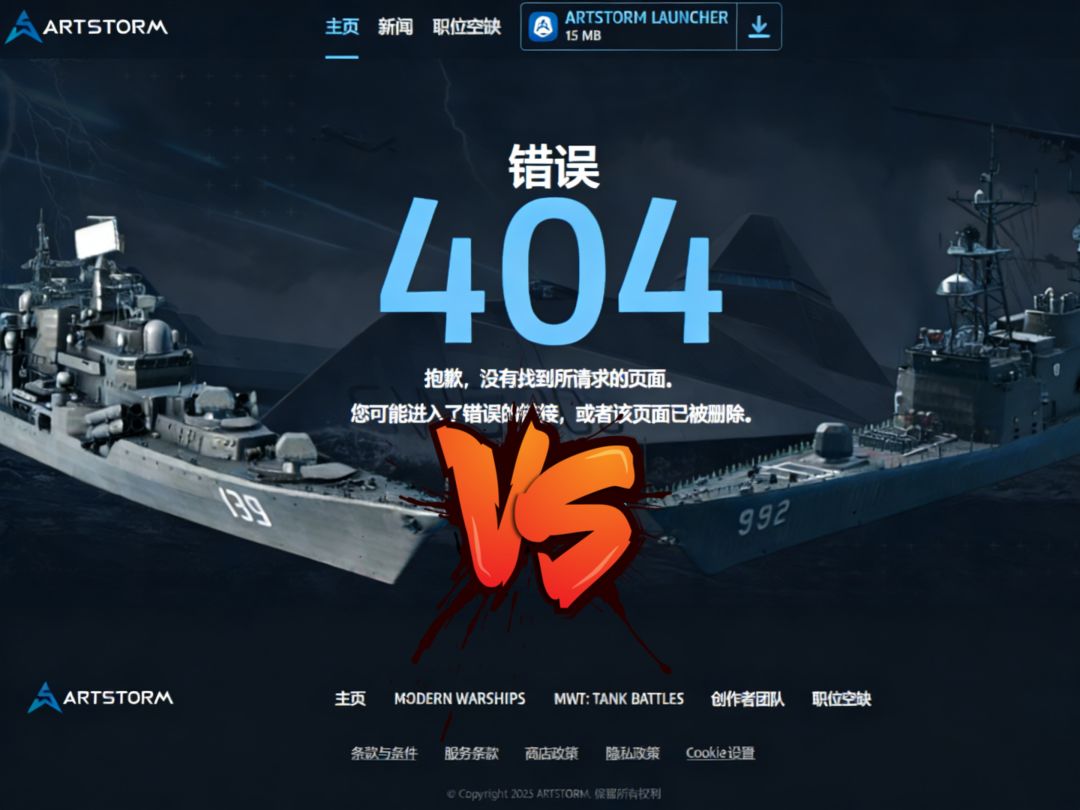
Task: Open the 条款与条件 link
Action: [x=384, y=753]
